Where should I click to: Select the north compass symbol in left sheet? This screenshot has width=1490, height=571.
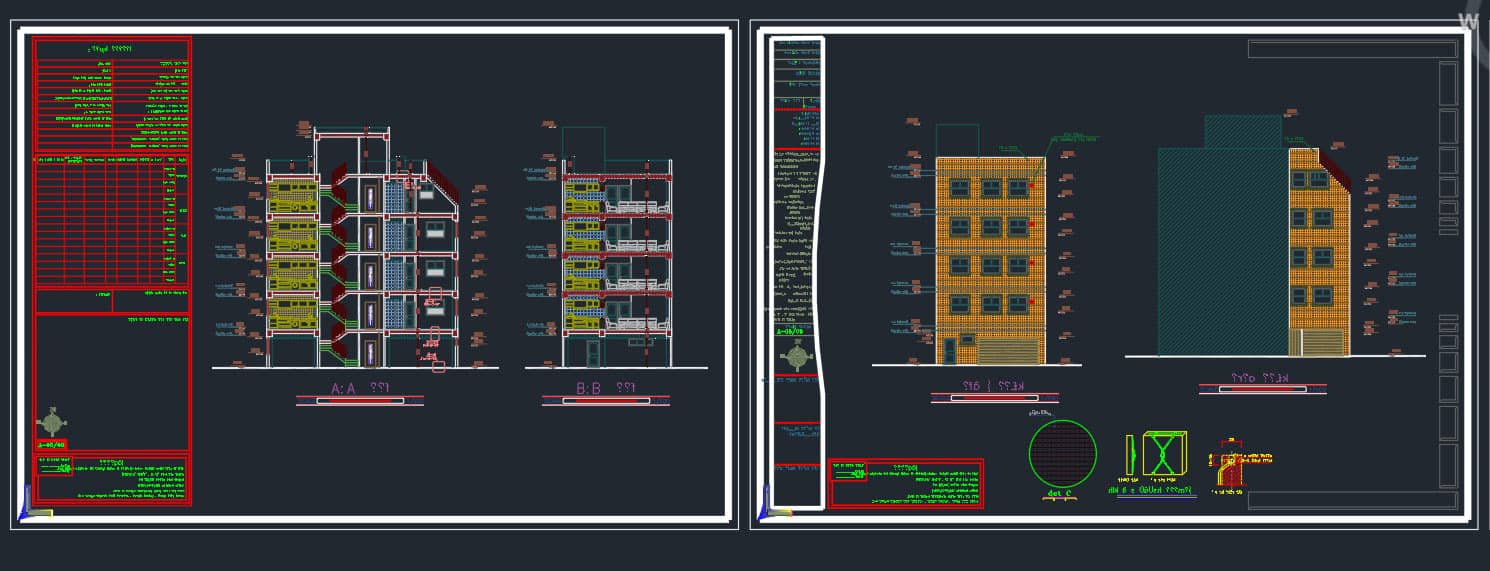point(50,421)
